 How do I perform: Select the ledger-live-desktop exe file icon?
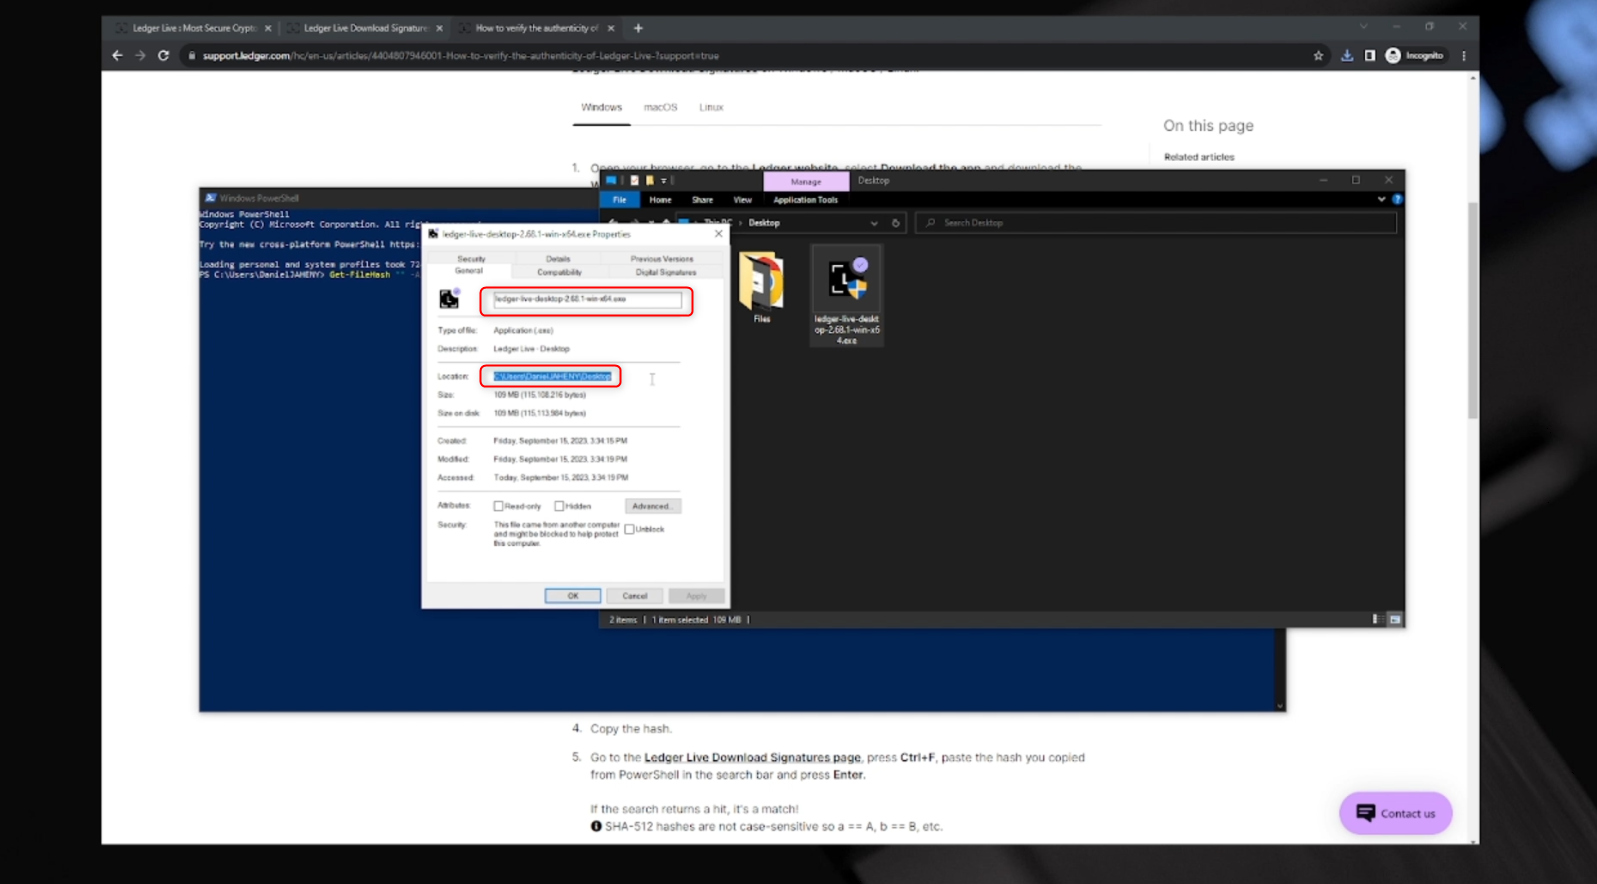point(846,282)
